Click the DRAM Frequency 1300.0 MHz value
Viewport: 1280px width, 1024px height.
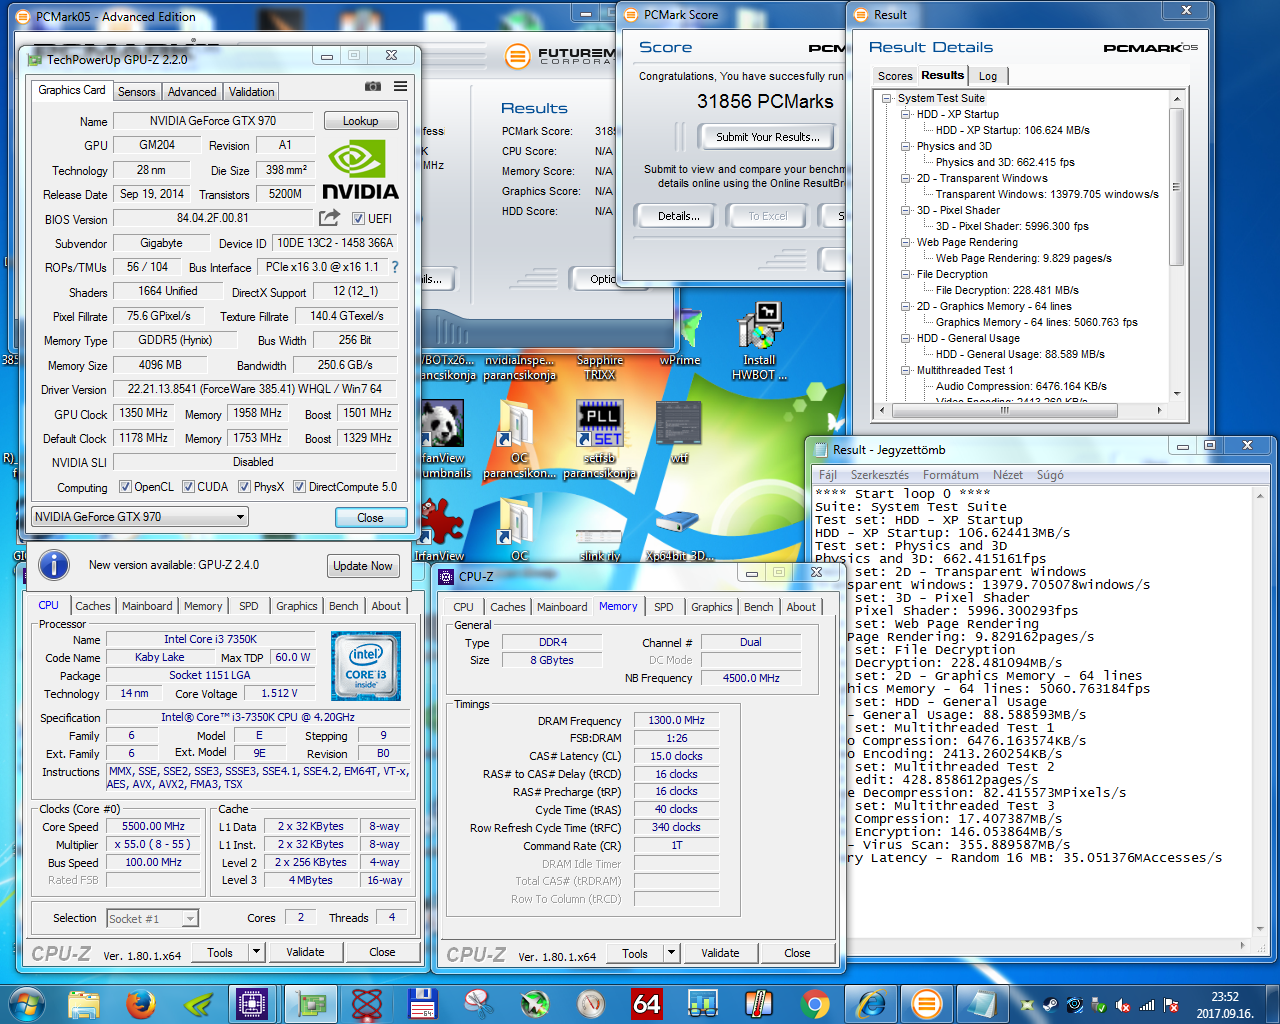click(x=676, y=720)
